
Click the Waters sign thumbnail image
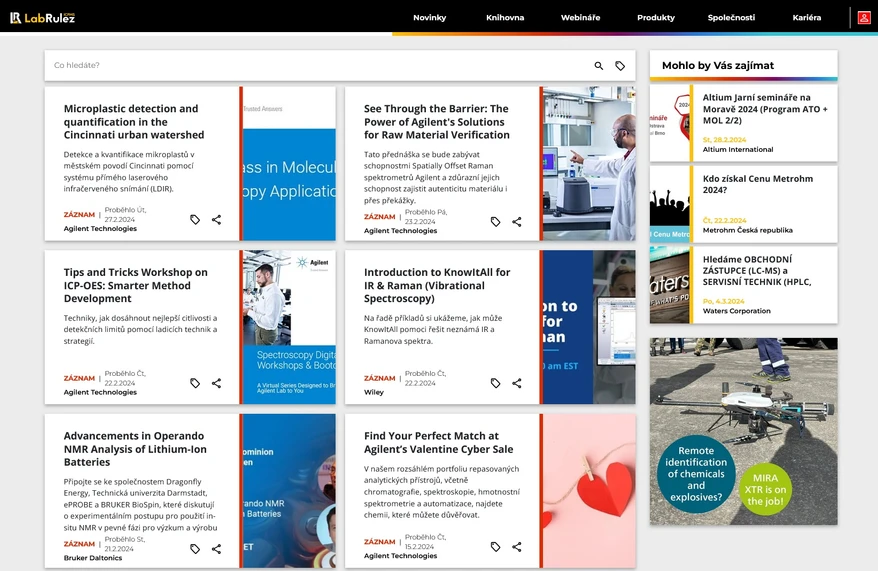[x=670, y=285]
